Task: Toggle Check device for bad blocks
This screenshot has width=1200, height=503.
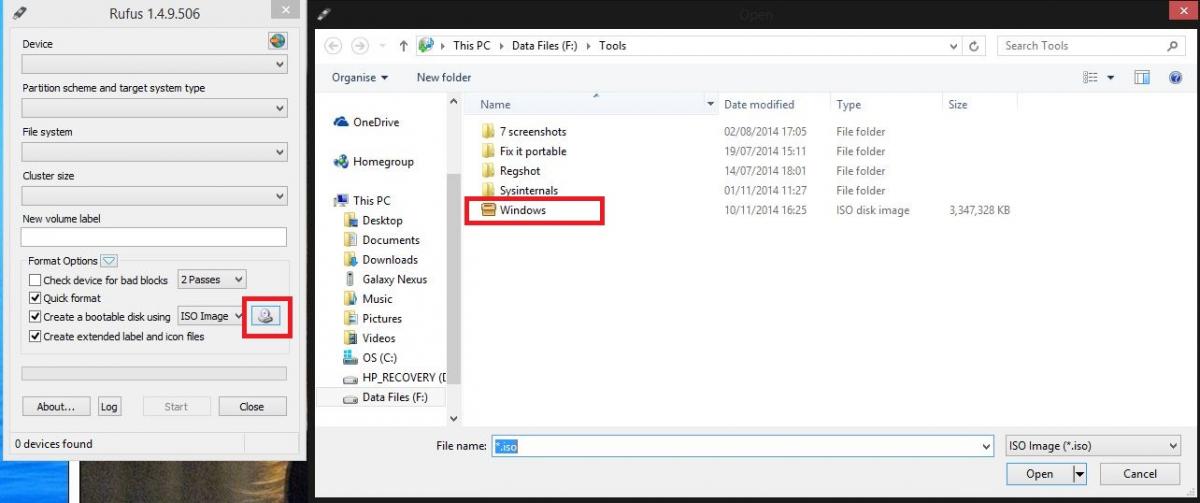Action: [35, 280]
